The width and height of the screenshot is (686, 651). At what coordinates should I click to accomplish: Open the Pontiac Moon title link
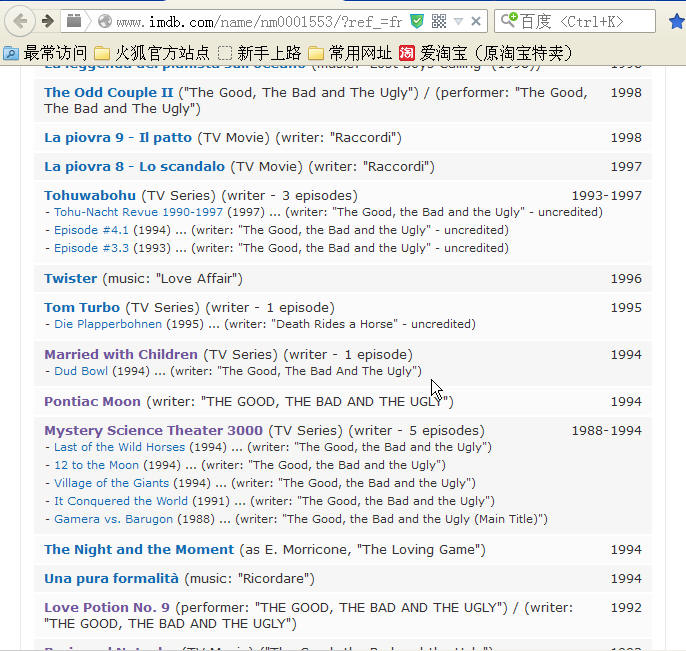point(92,401)
